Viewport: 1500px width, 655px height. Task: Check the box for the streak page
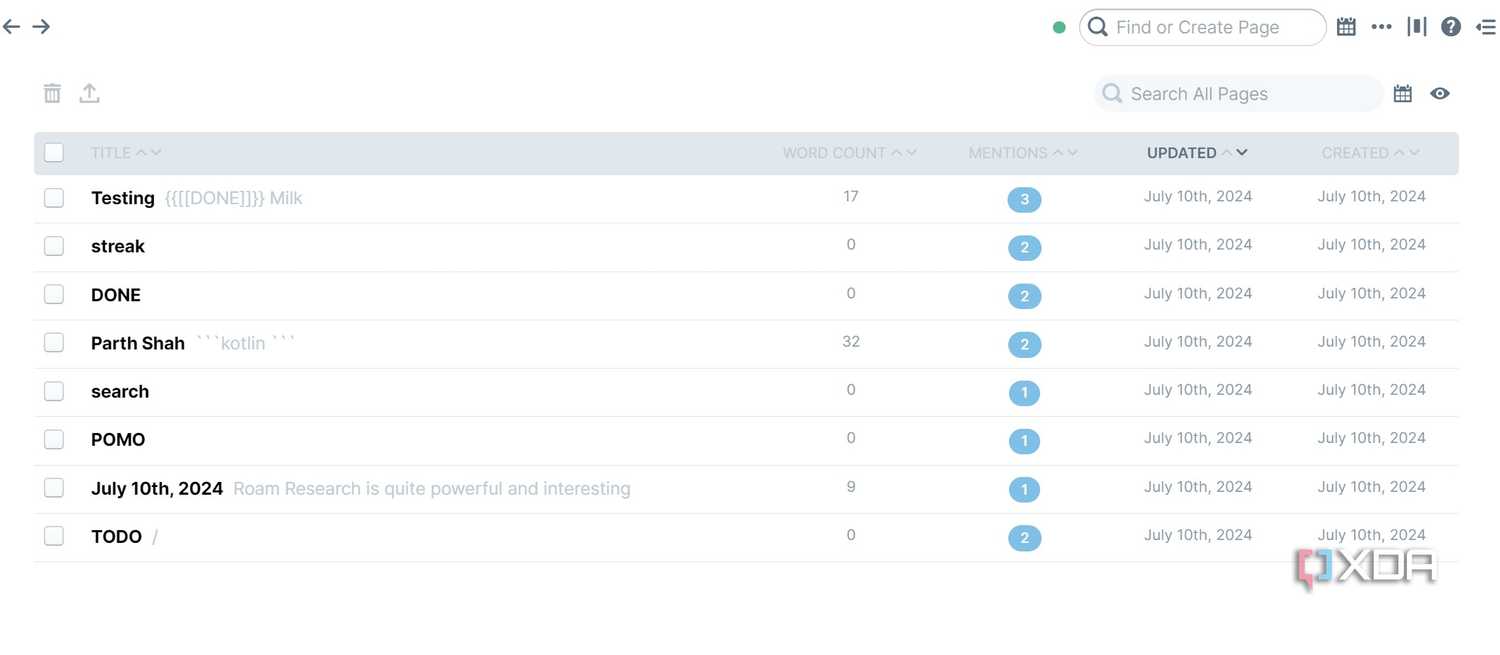54,246
